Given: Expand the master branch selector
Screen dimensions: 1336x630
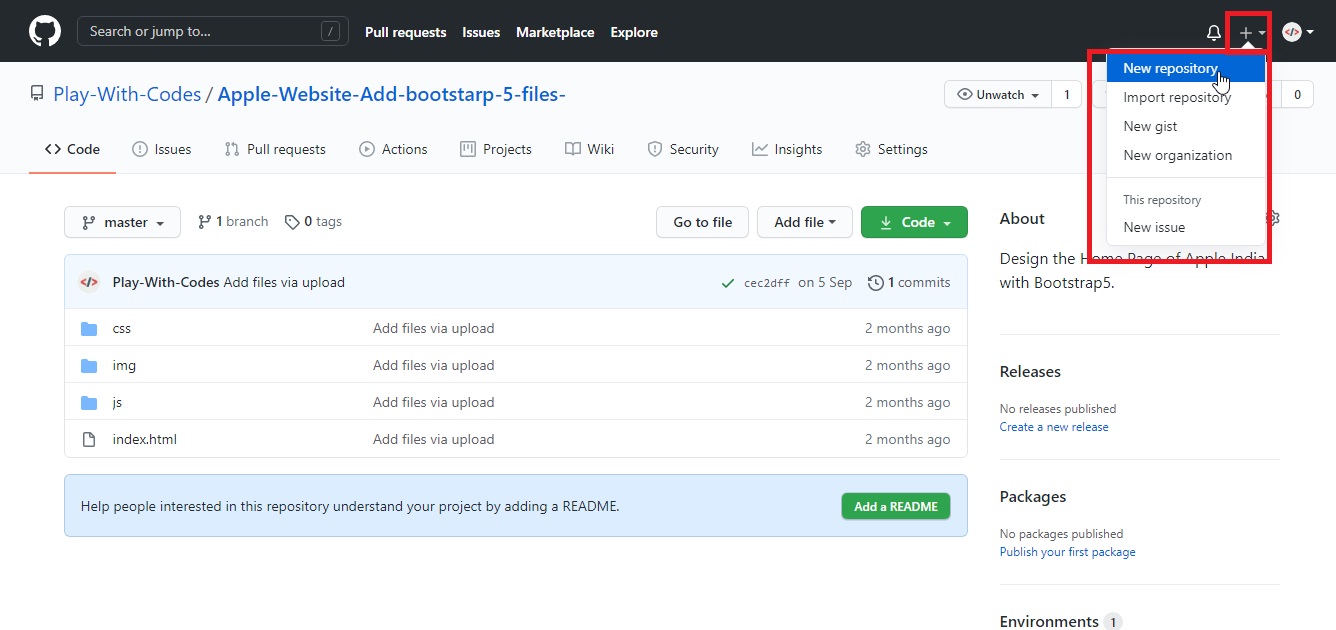Looking at the screenshot, I should click(x=122, y=222).
